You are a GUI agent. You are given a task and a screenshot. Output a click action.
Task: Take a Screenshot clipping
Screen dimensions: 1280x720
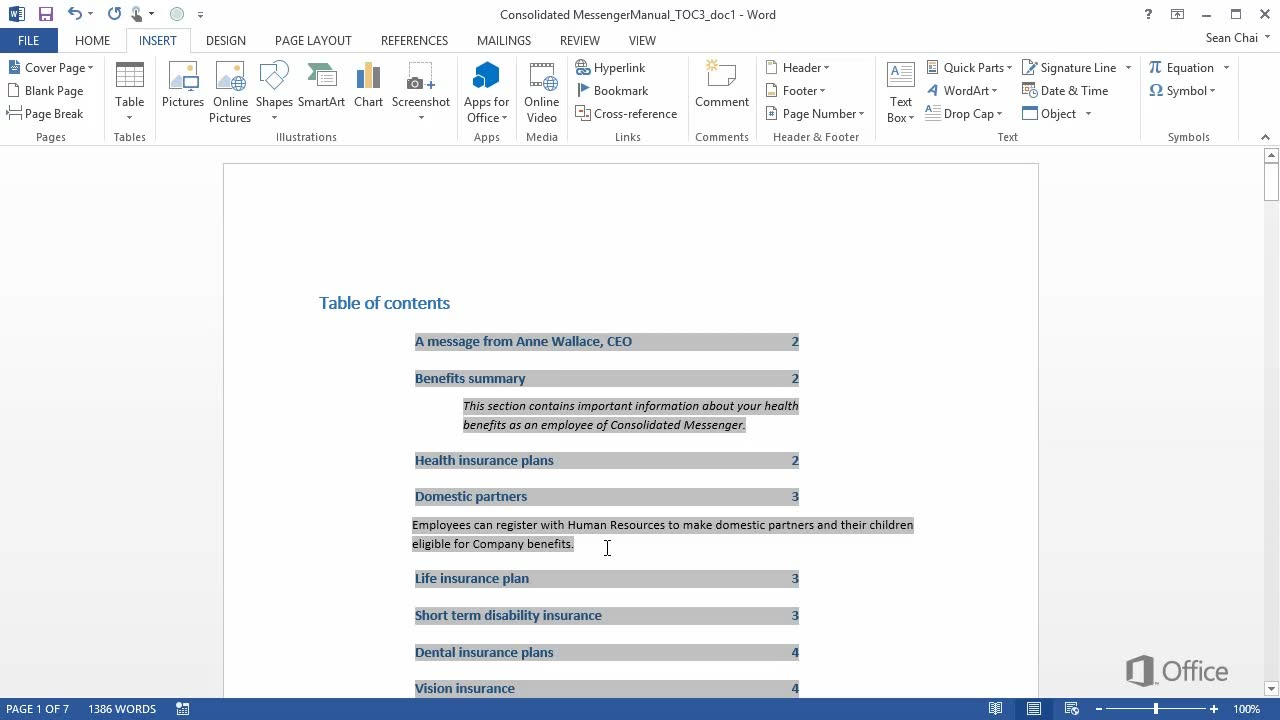(x=421, y=91)
